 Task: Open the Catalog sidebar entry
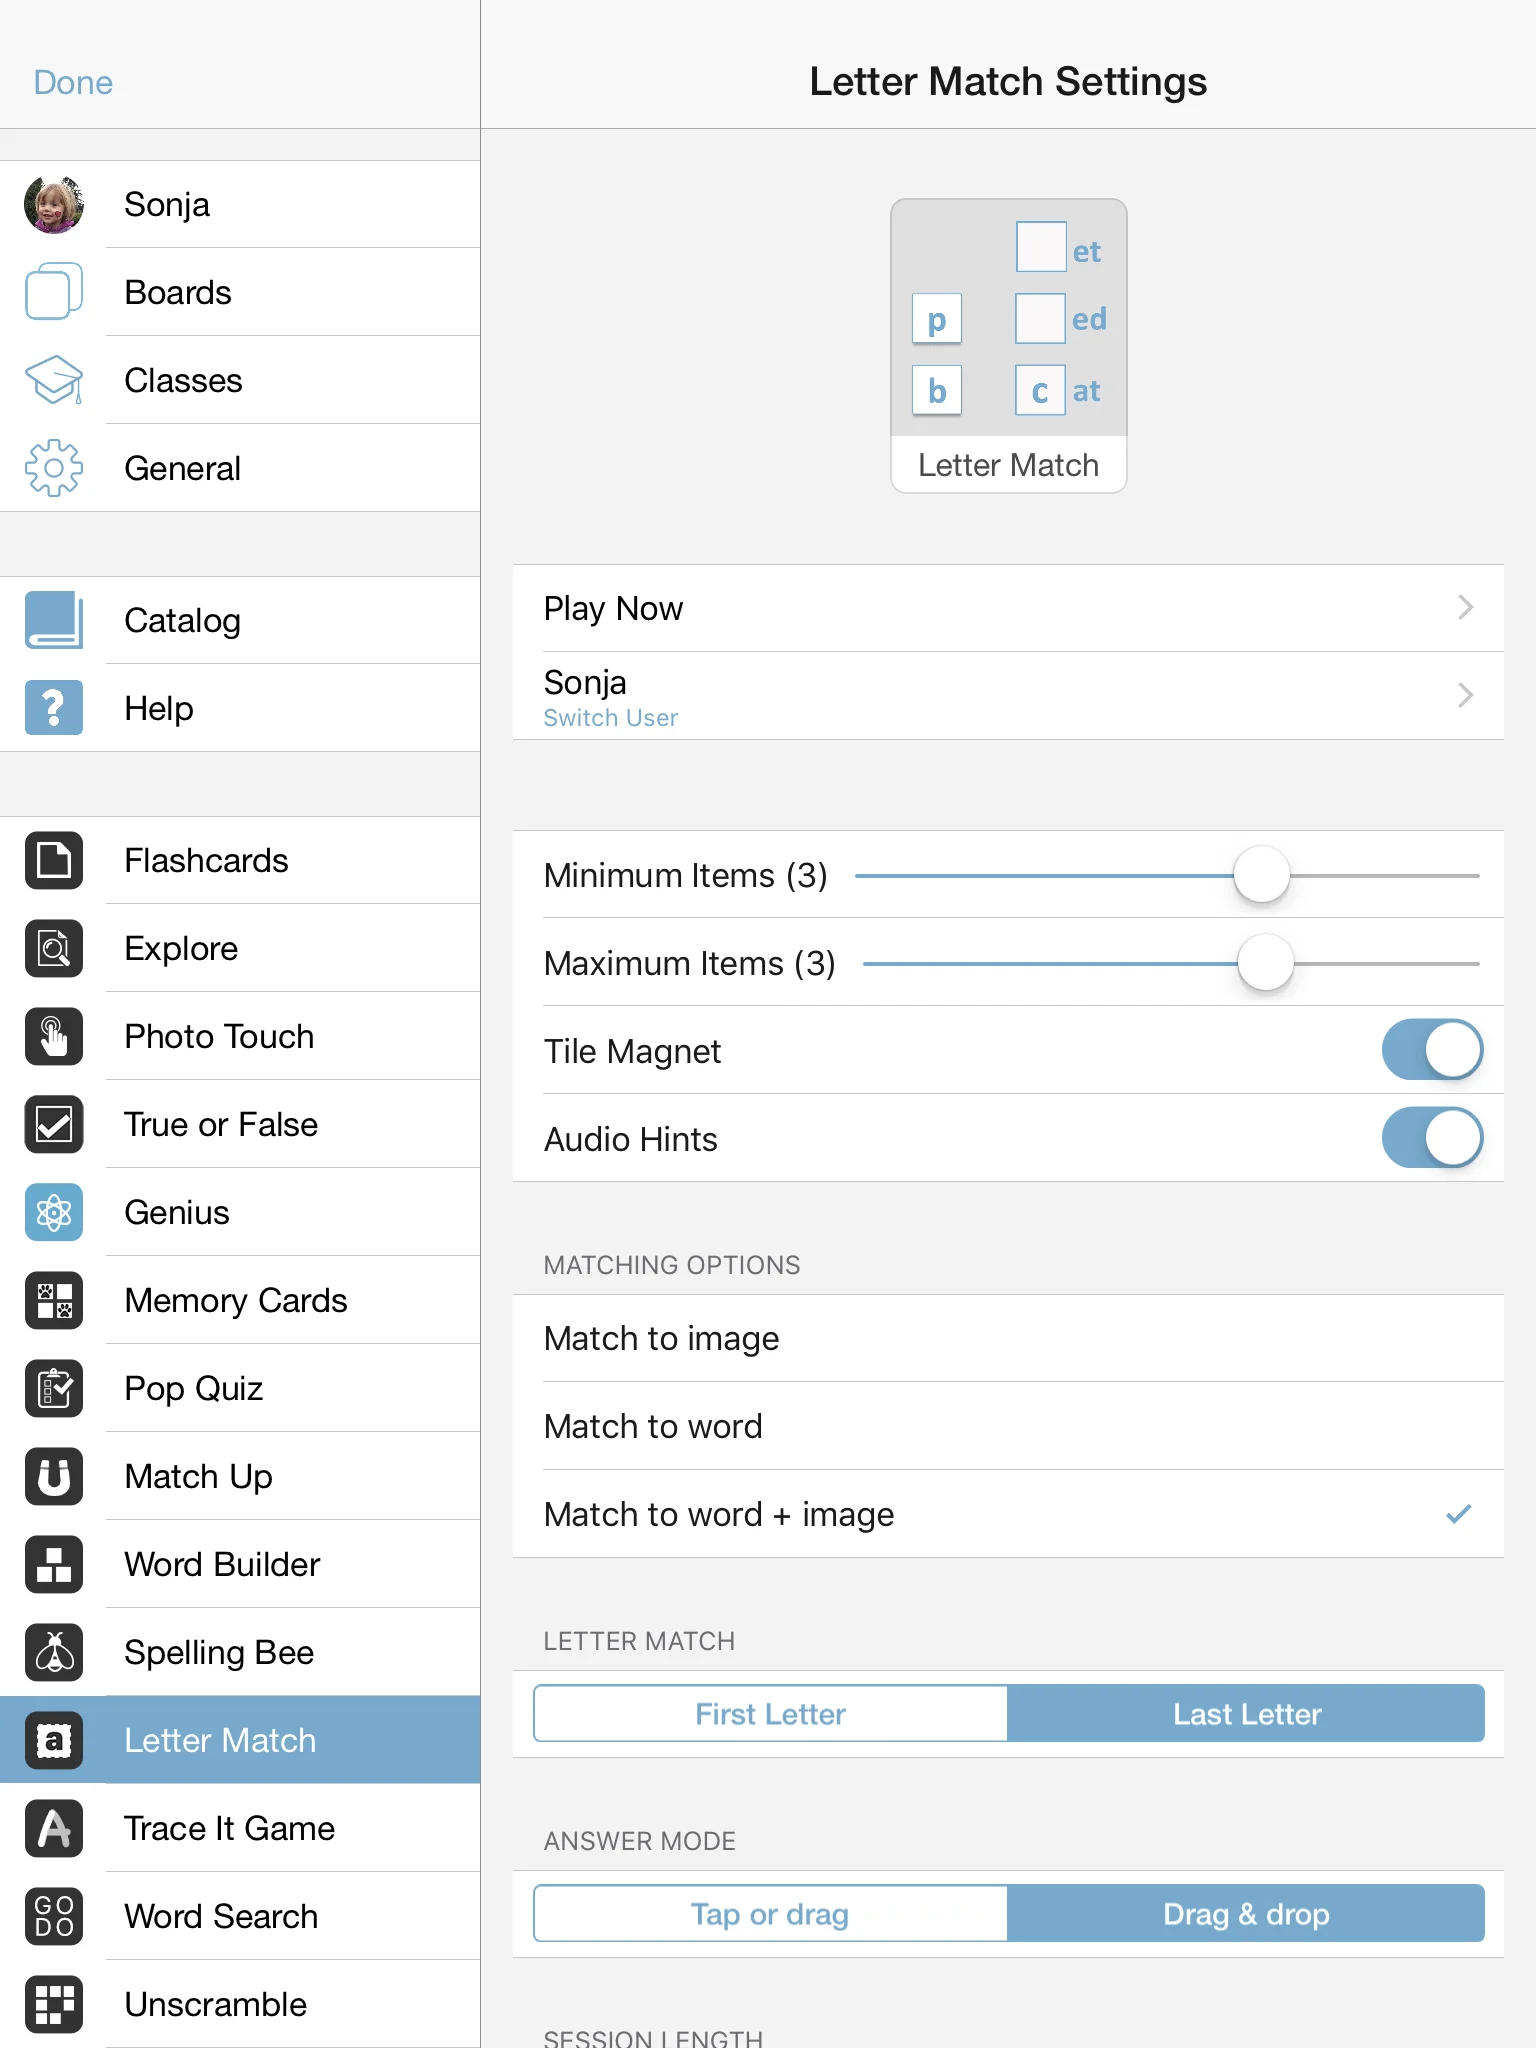click(240, 620)
